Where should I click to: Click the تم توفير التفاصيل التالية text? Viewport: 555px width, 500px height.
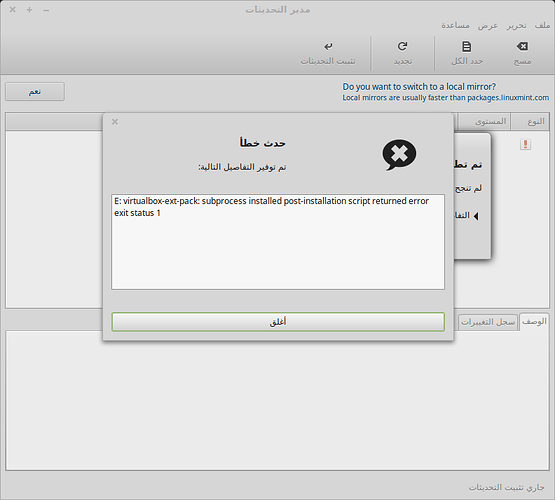(x=242, y=167)
